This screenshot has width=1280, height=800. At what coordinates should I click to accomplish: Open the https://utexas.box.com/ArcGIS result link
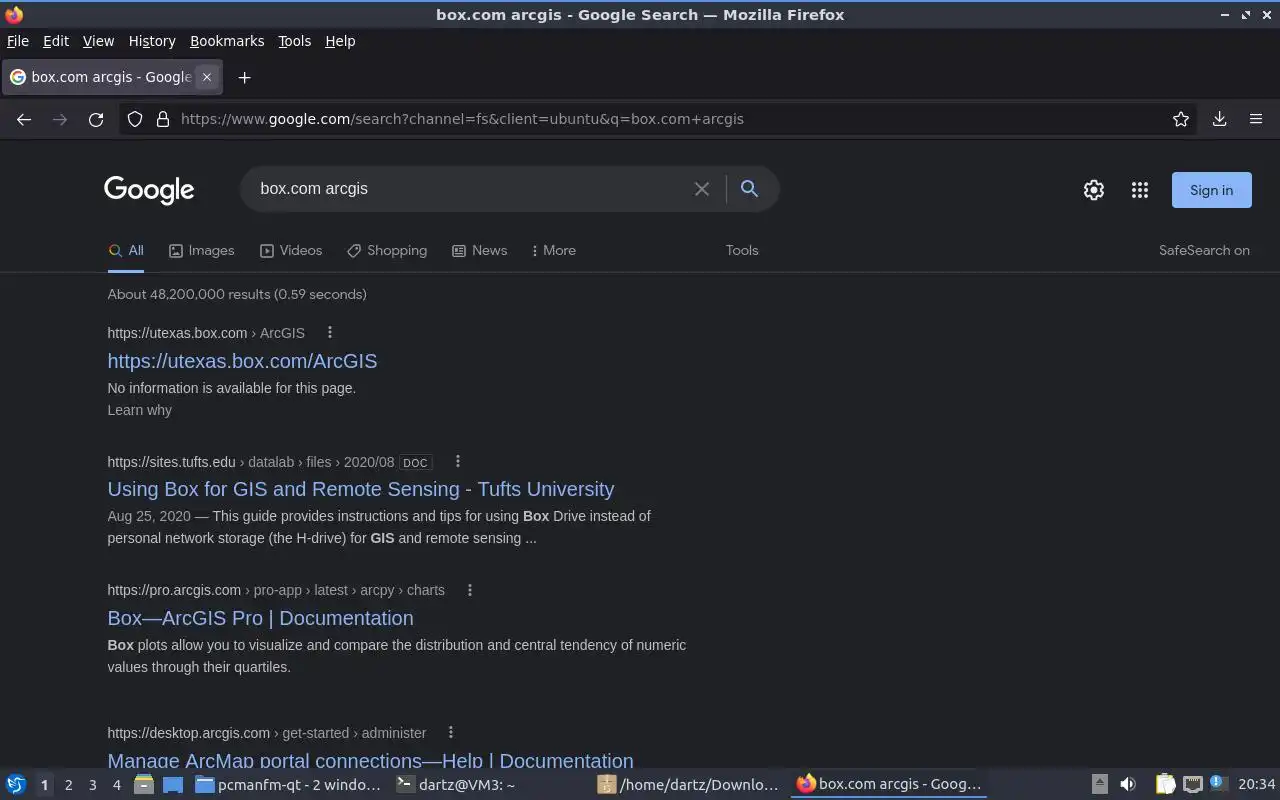pyautogui.click(x=242, y=361)
